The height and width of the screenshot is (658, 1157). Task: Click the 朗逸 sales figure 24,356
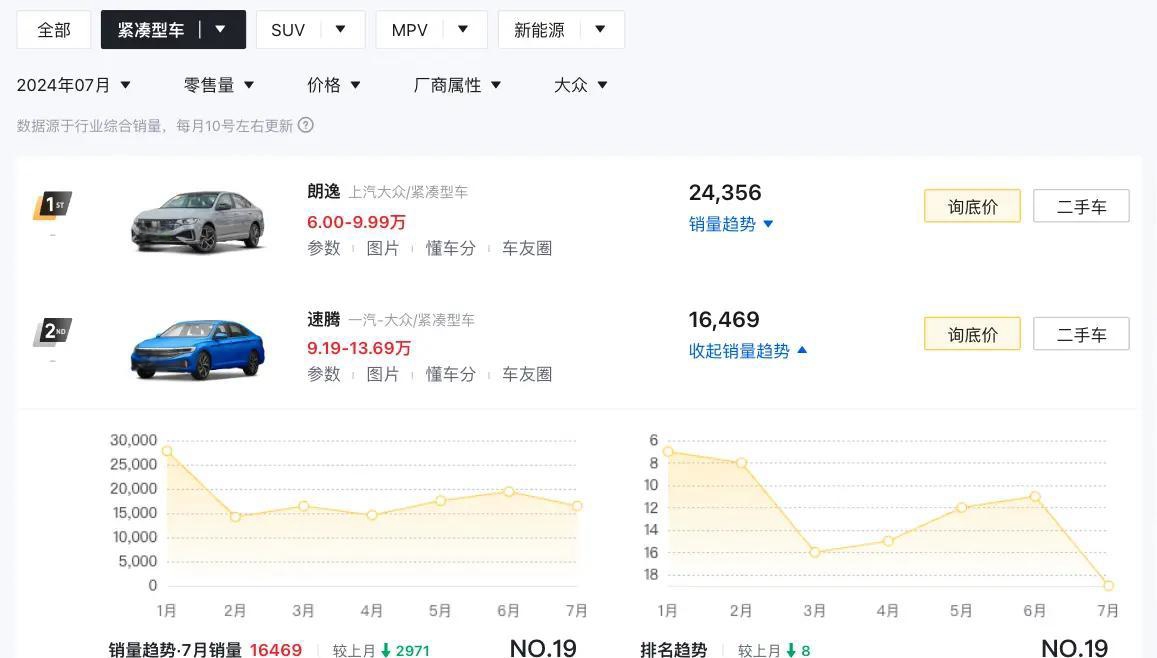725,193
